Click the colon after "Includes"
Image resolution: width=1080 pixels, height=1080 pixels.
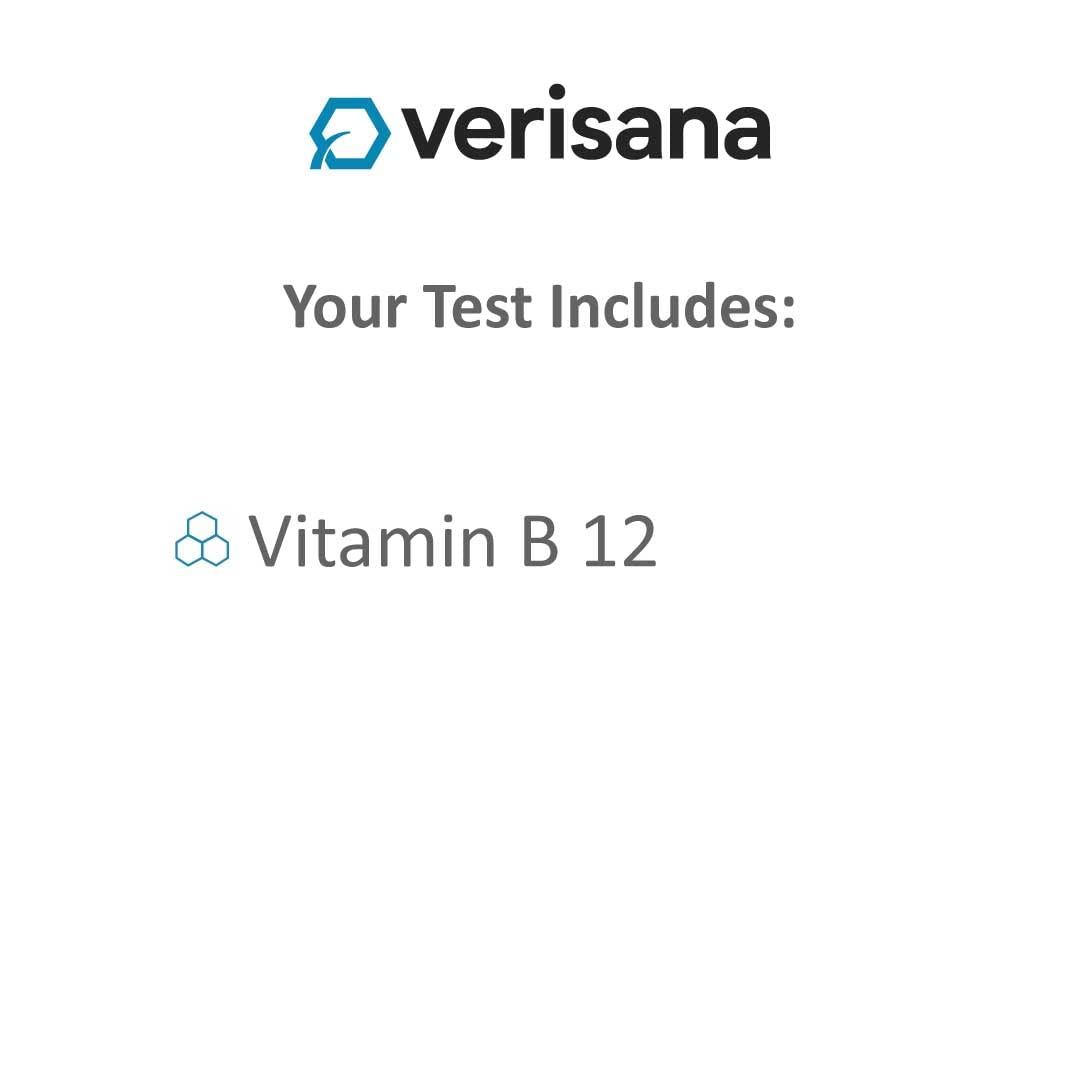789,311
